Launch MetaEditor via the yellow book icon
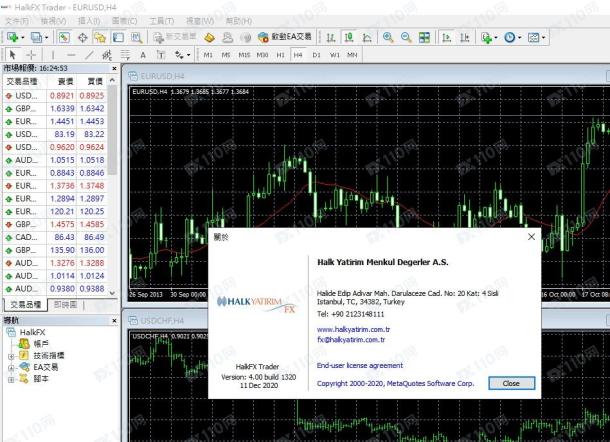This screenshot has width=610, height=442. pyautogui.click(x=209, y=37)
